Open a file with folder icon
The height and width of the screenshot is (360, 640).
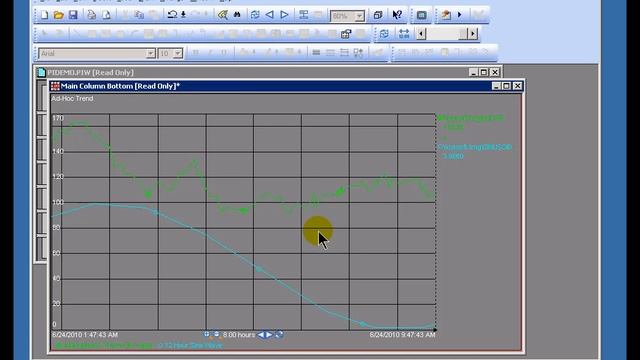(58, 15)
